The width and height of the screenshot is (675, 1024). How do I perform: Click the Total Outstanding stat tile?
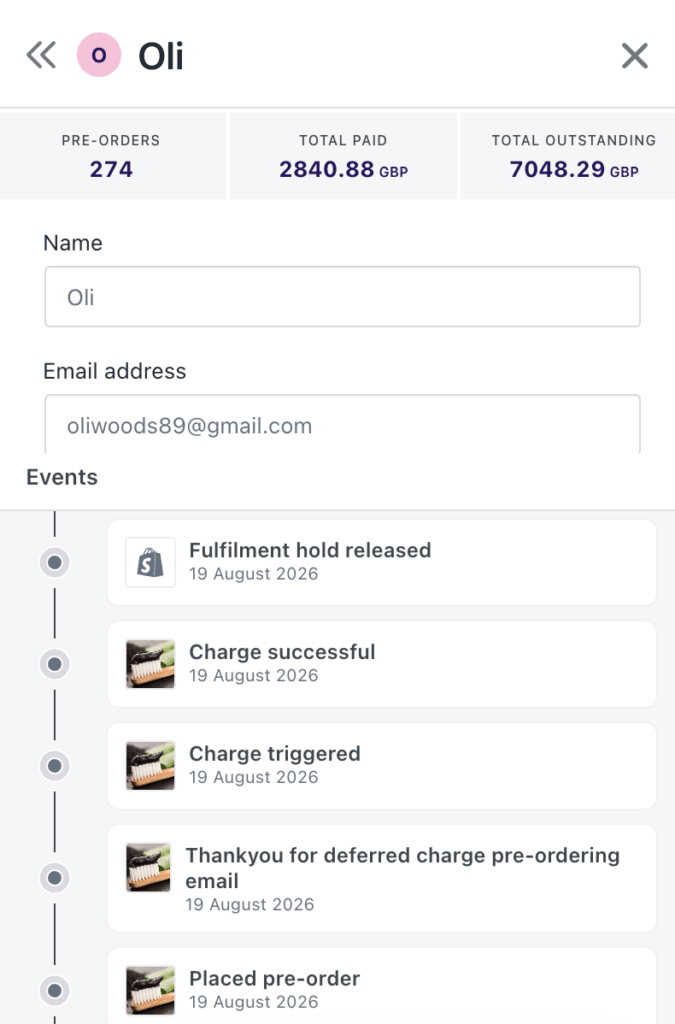pos(568,156)
